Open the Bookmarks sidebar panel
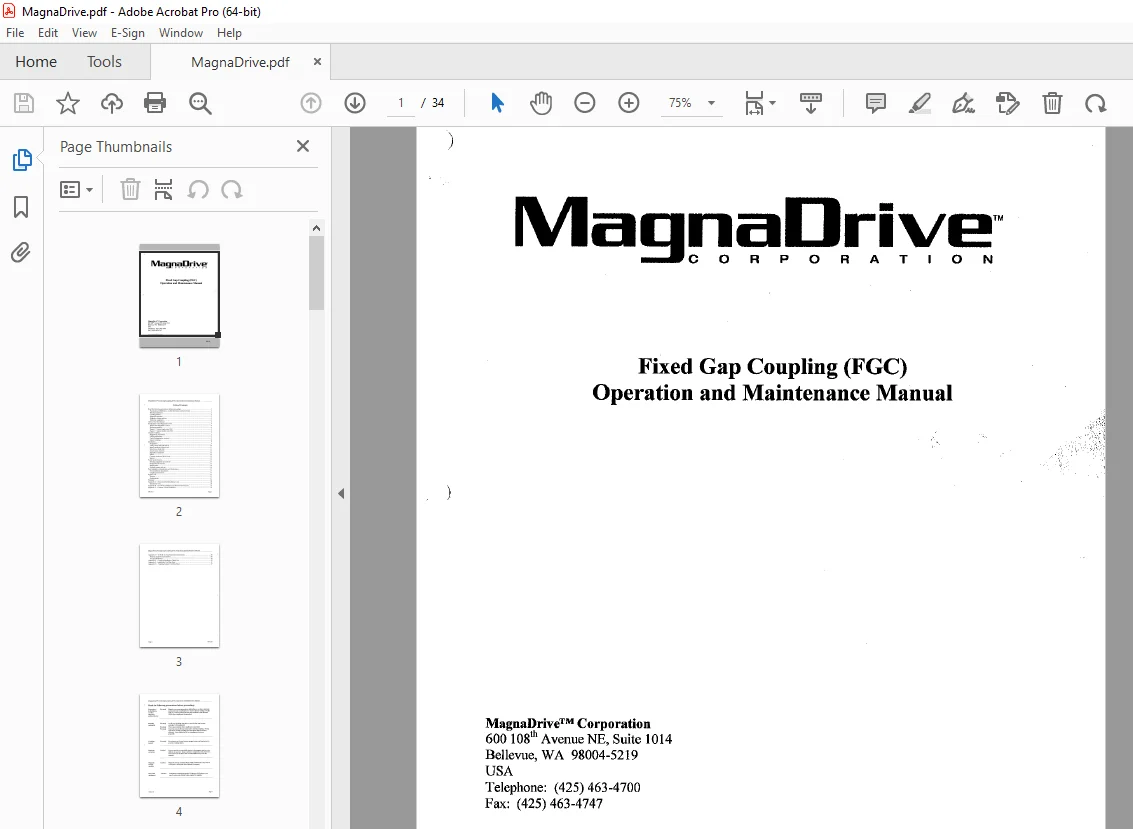The image size is (1133, 829). coord(21,207)
